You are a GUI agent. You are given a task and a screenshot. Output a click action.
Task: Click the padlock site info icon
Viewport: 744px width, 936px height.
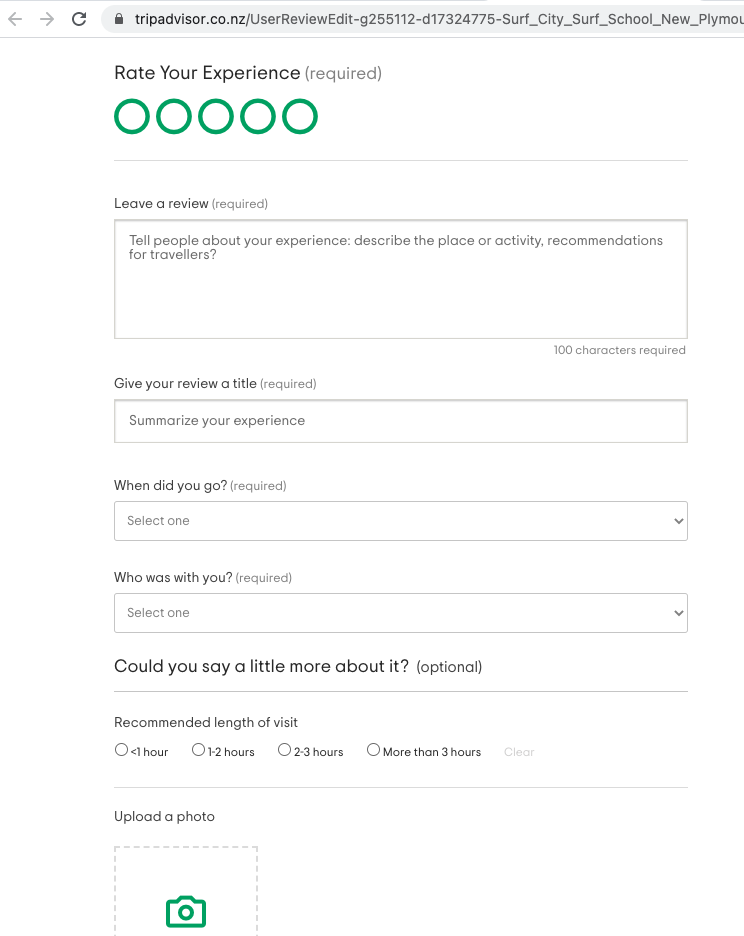(119, 19)
